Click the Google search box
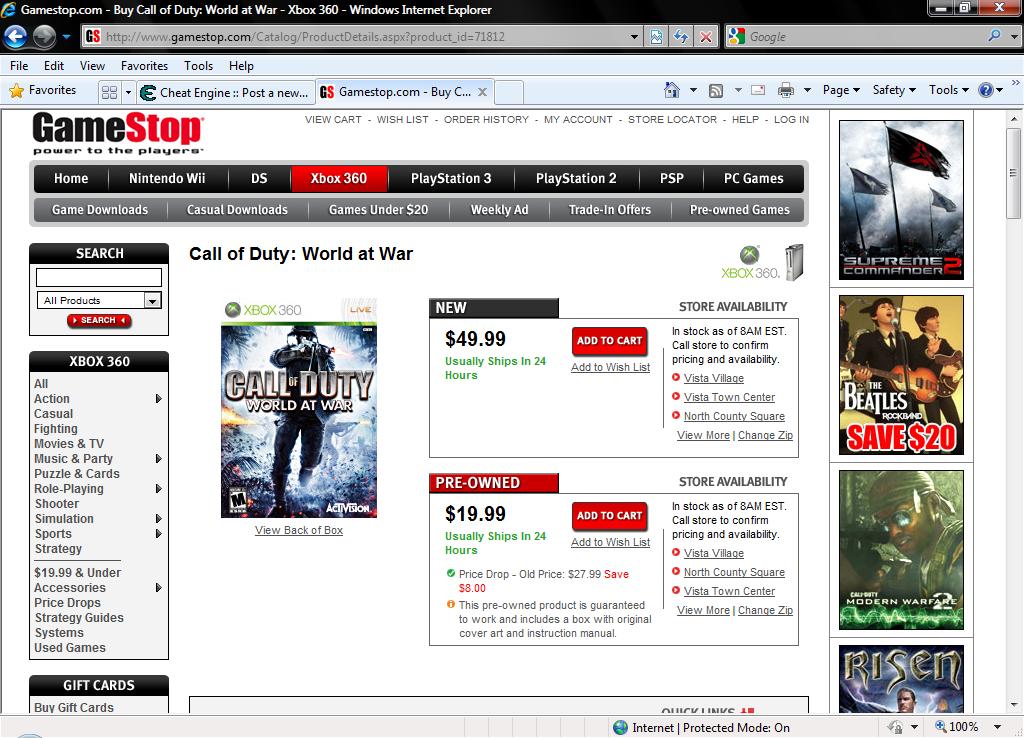1024x738 pixels. tap(864, 37)
